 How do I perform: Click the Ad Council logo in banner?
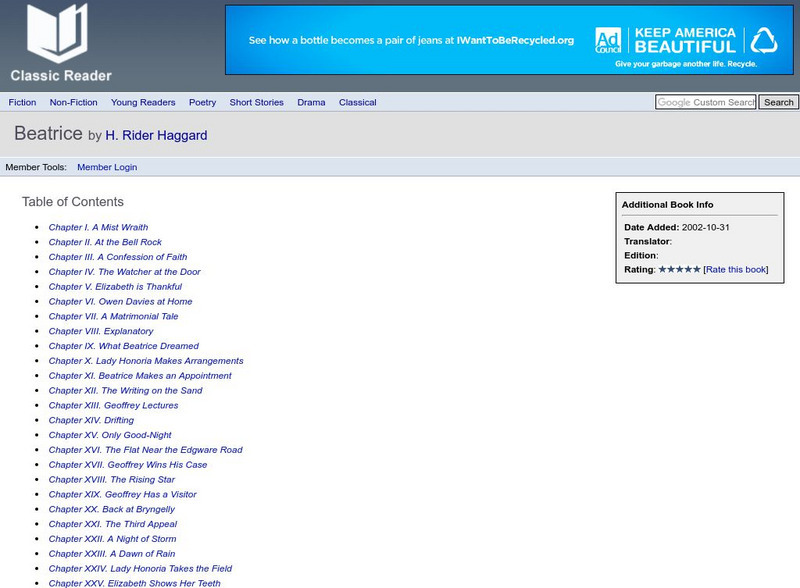(608, 40)
